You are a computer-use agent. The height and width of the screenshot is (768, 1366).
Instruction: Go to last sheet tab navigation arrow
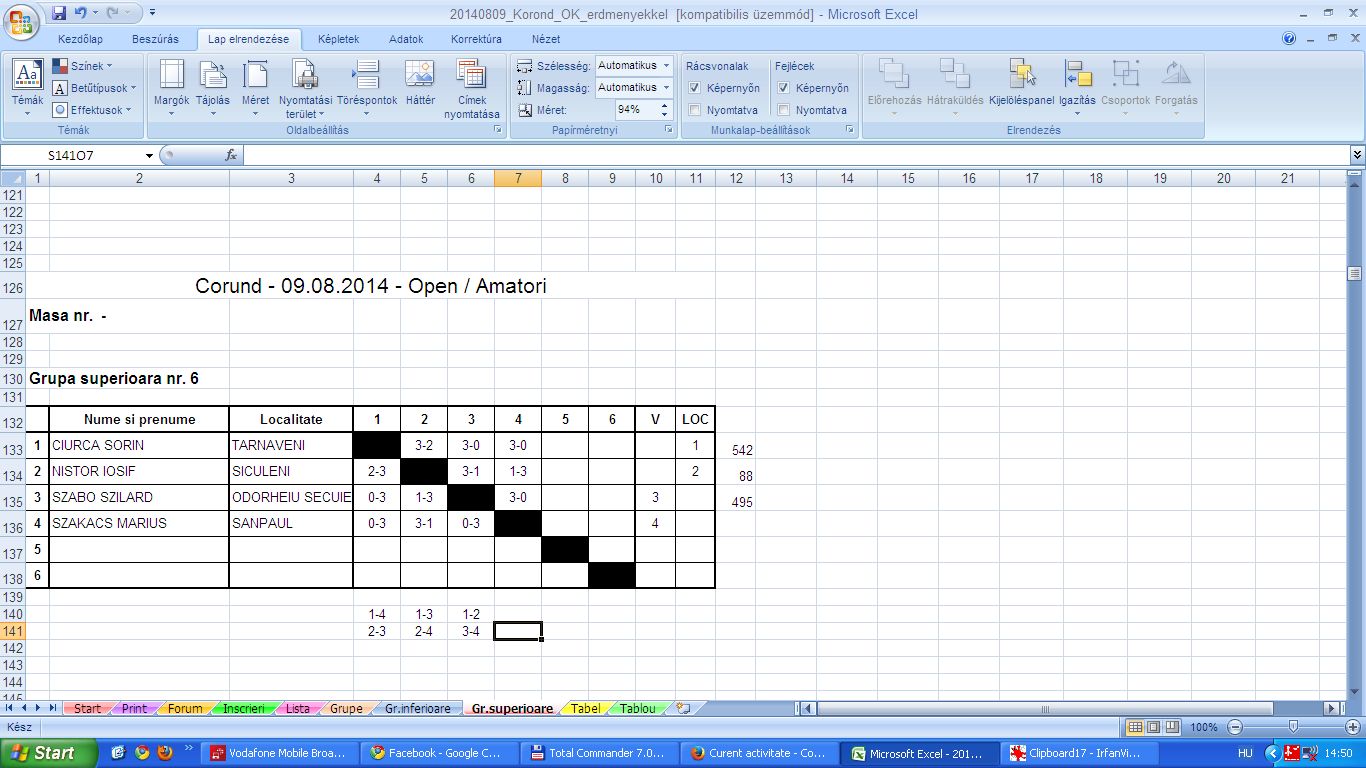(x=53, y=708)
